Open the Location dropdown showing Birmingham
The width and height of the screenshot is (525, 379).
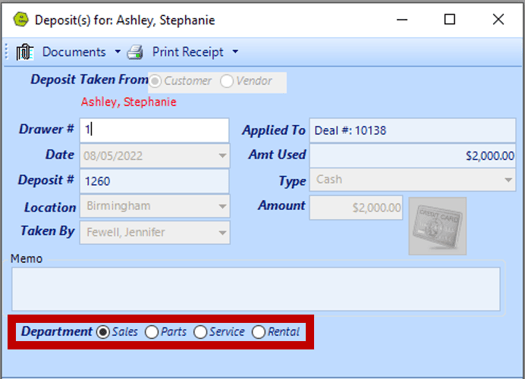(x=222, y=206)
